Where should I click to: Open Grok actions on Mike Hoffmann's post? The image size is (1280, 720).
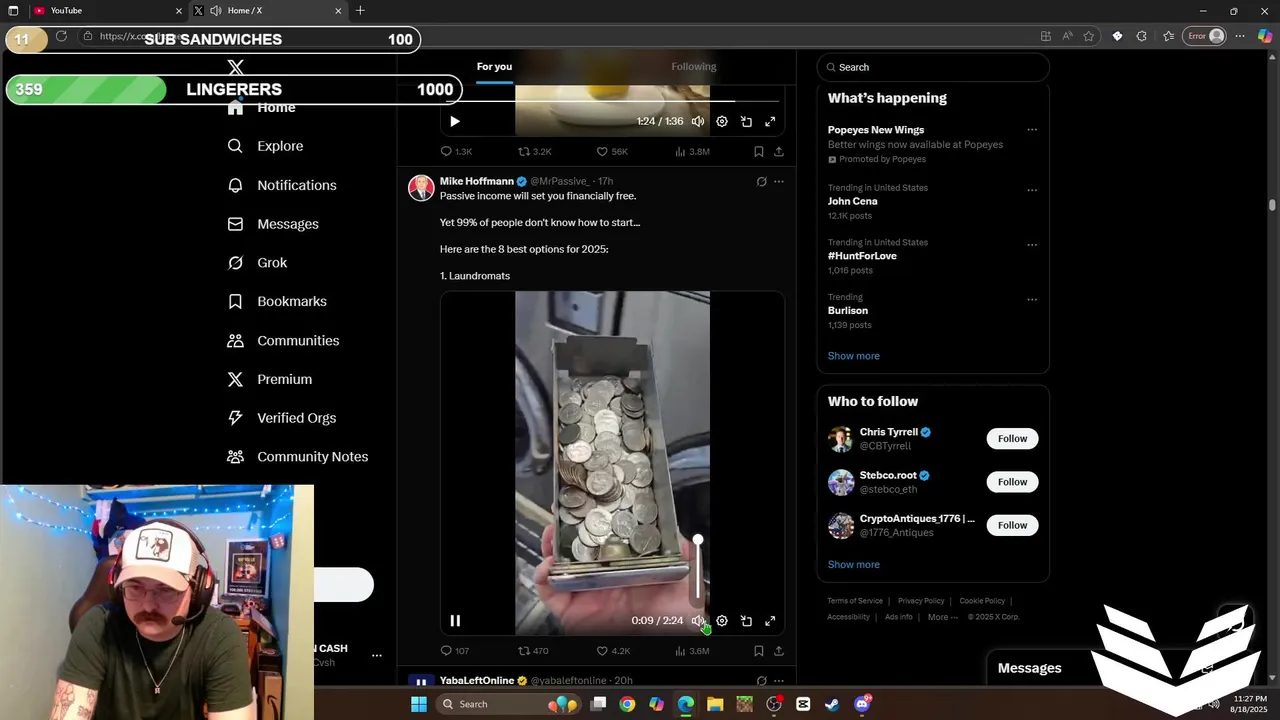pyautogui.click(x=761, y=182)
